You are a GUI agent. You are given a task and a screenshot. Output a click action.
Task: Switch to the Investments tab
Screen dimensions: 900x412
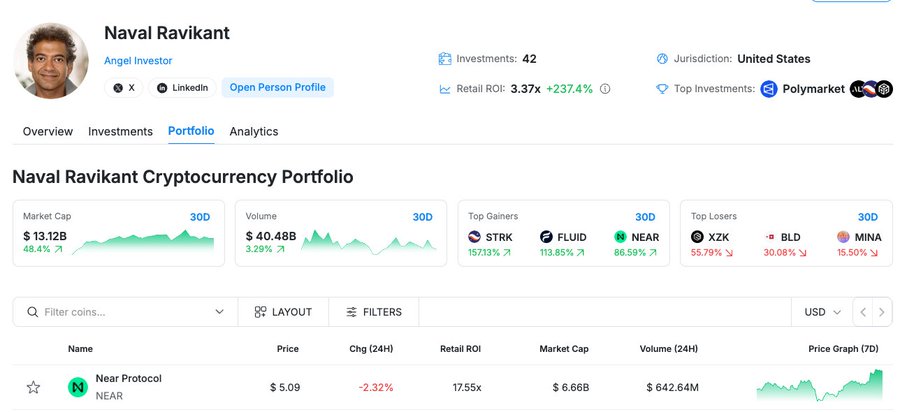click(x=120, y=131)
